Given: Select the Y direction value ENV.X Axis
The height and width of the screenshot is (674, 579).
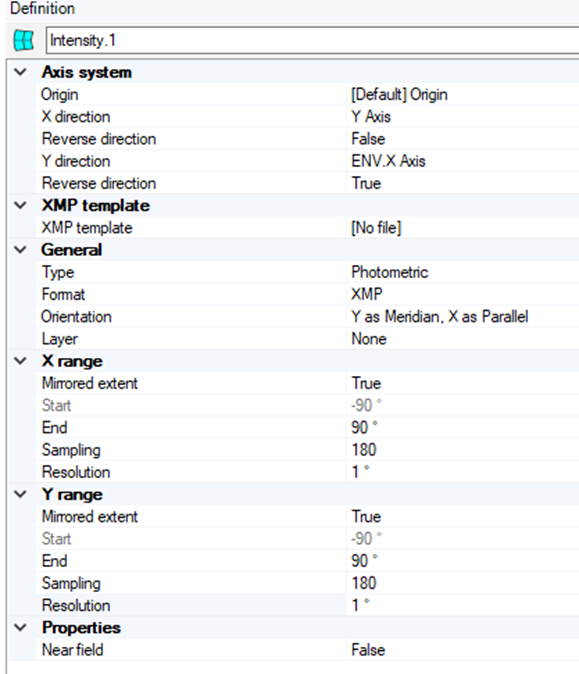Looking at the screenshot, I should [463, 161].
